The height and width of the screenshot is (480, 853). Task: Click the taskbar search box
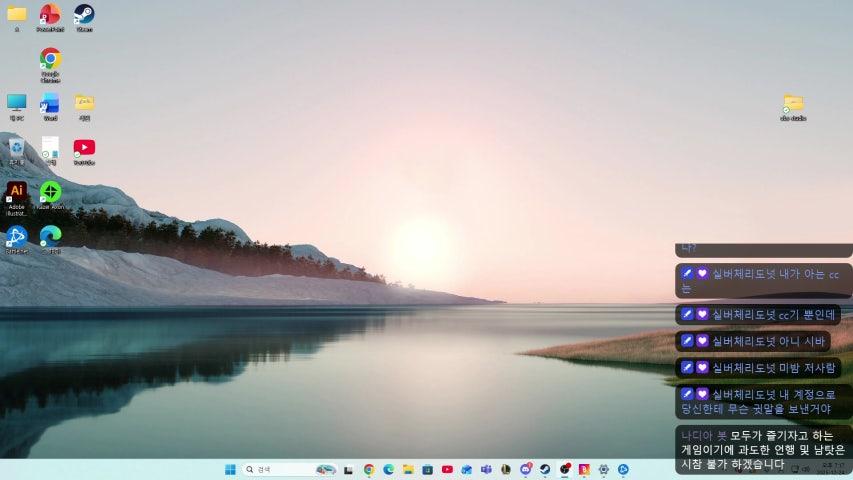(x=280, y=469)
